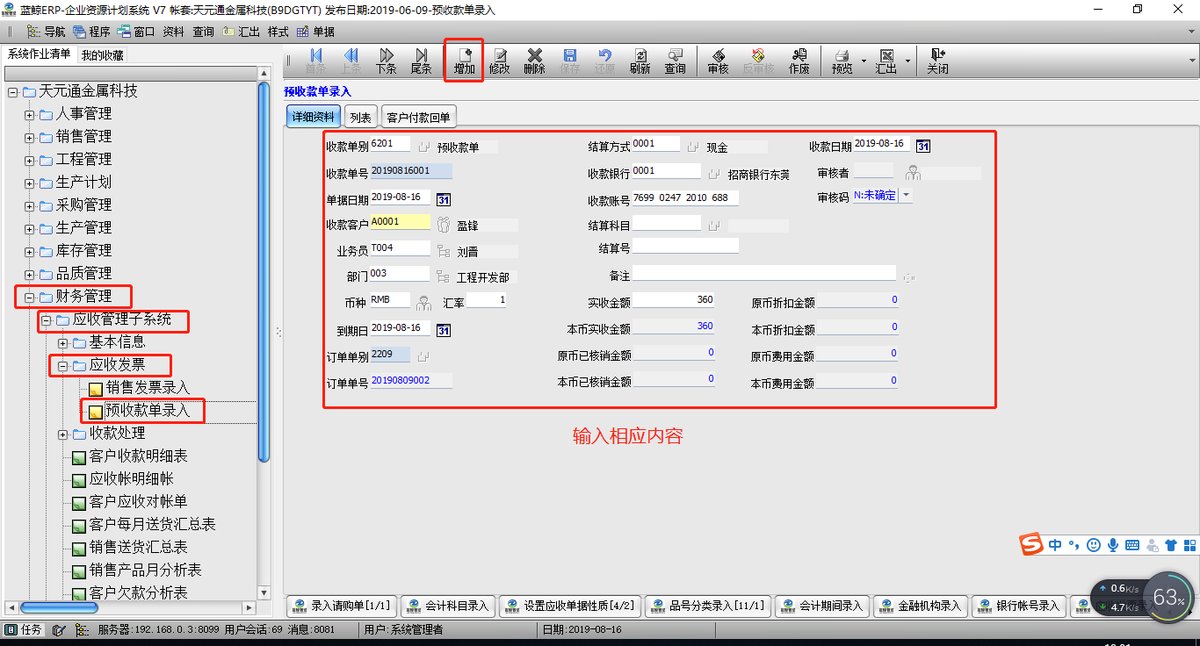
Task: Click the sidebar horizontal scrollbar
Action: click(x=60, y=607)
